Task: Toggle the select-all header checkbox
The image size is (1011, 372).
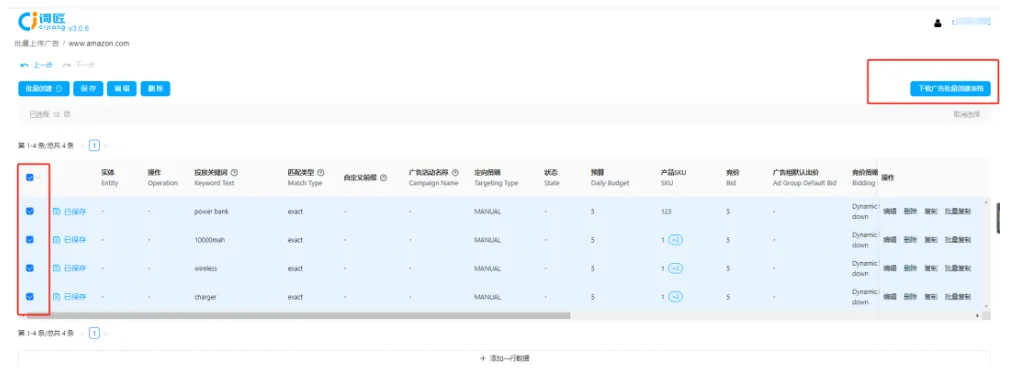Action: (30, 178)
